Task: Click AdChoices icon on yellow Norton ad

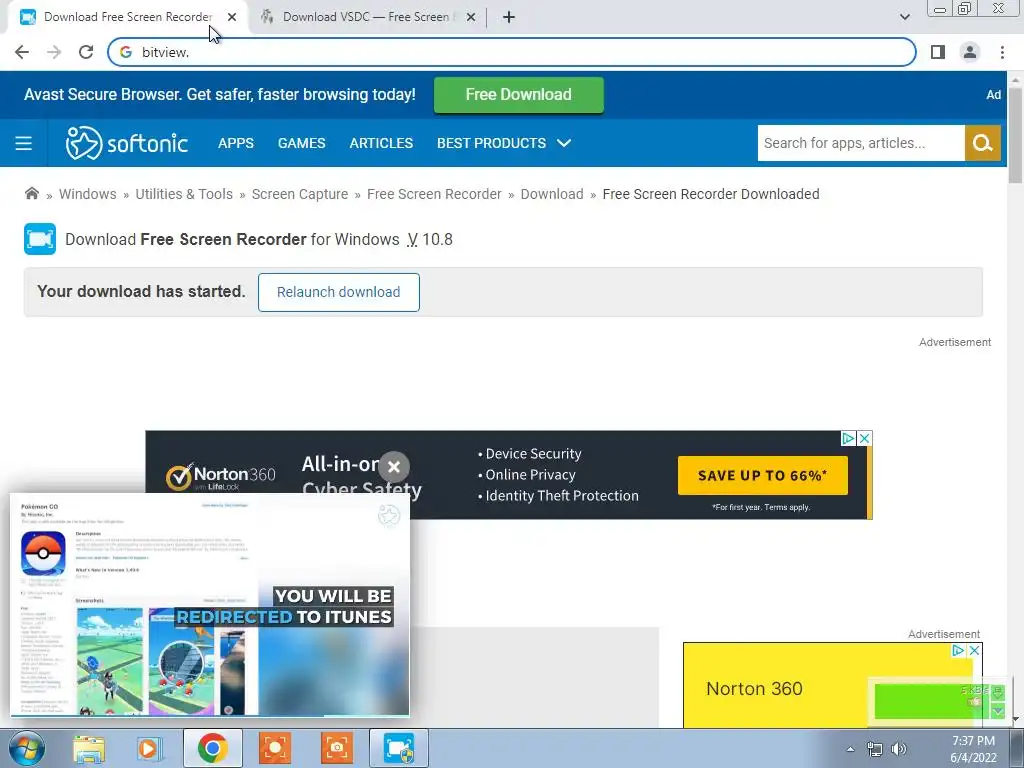Action: (958, 650)
